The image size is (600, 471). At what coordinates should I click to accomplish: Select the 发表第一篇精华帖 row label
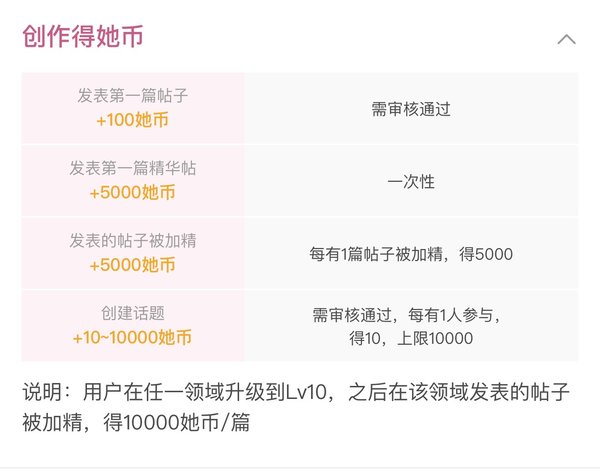click(x=132, y=168)
